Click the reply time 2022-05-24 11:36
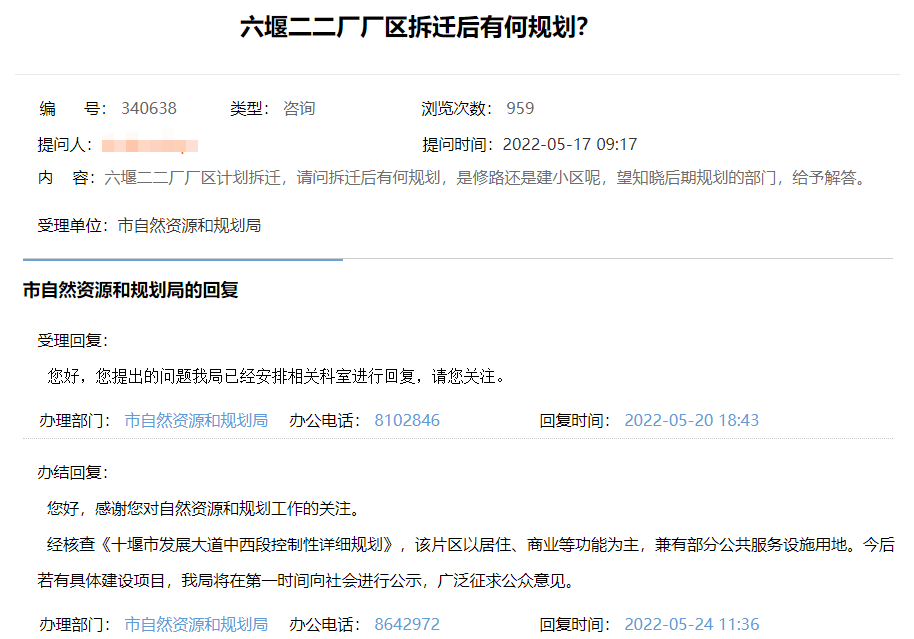 click(x=691, y=624)
